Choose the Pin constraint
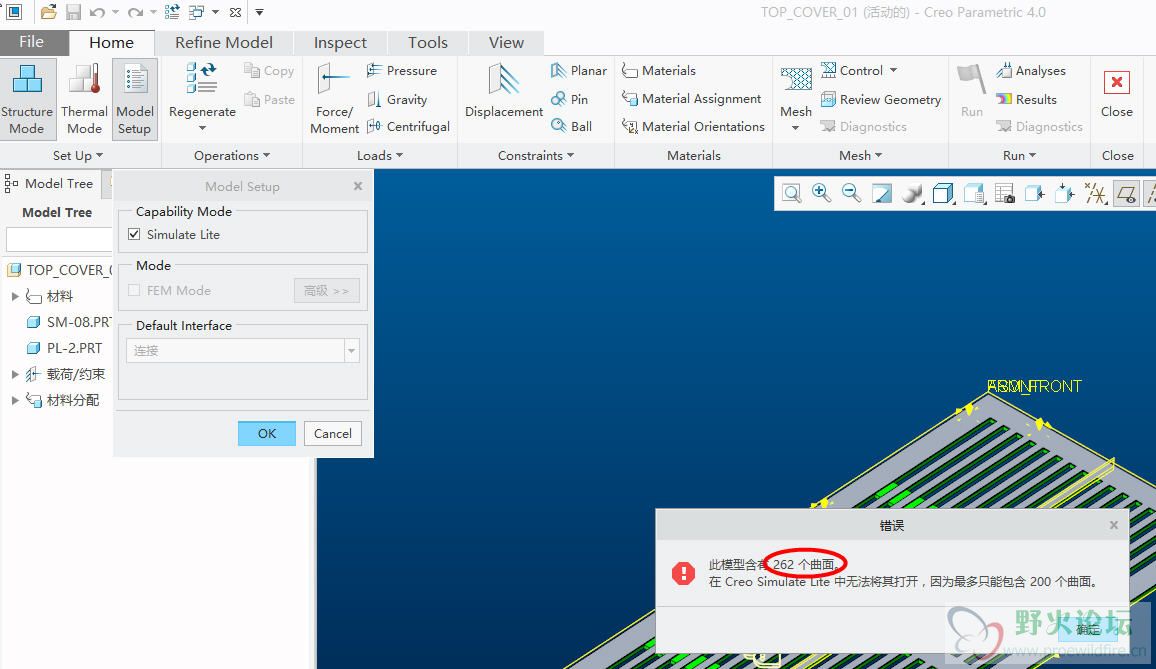The height and width of the screenshot is (669, 1156). click(x=569, y=99)
